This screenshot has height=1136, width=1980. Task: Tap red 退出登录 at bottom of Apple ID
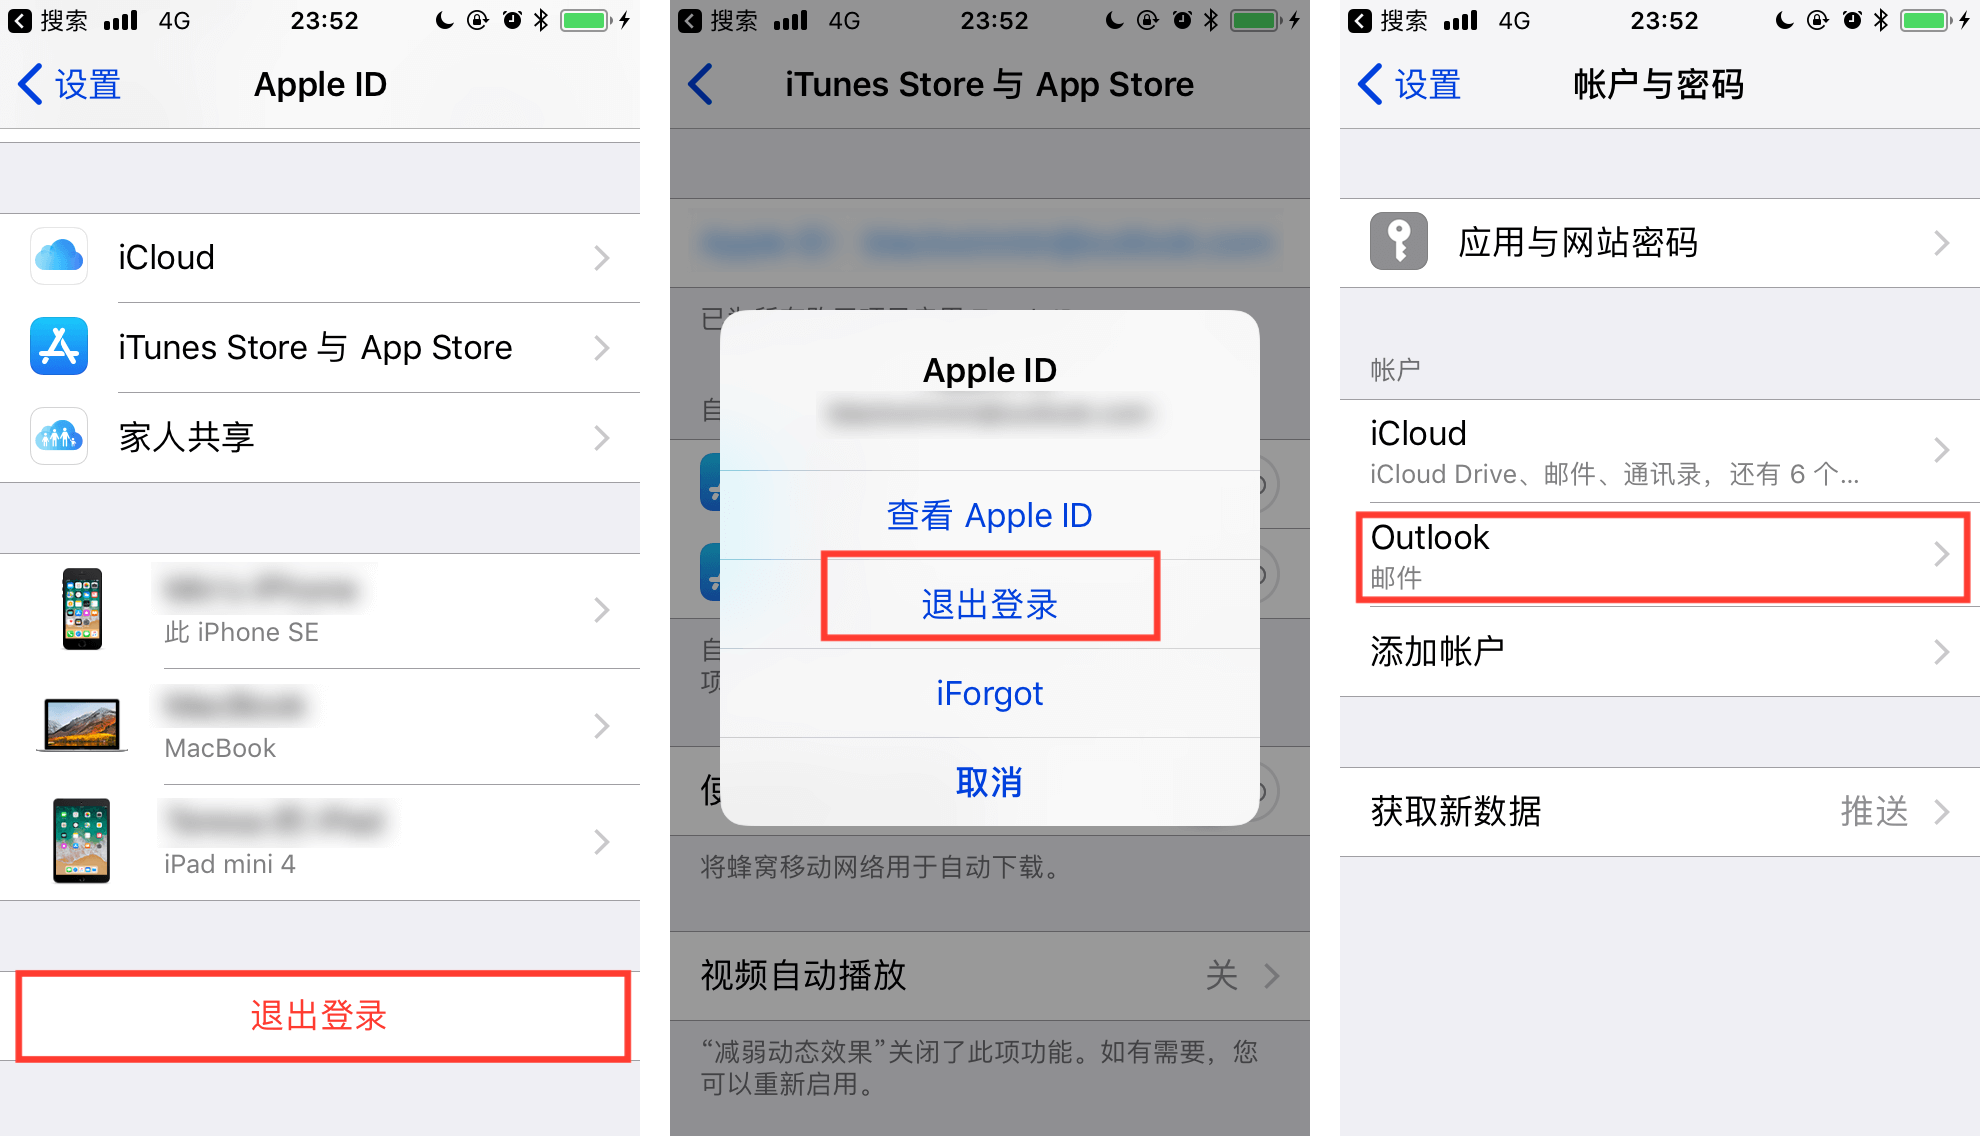[x=320, y=1016]
